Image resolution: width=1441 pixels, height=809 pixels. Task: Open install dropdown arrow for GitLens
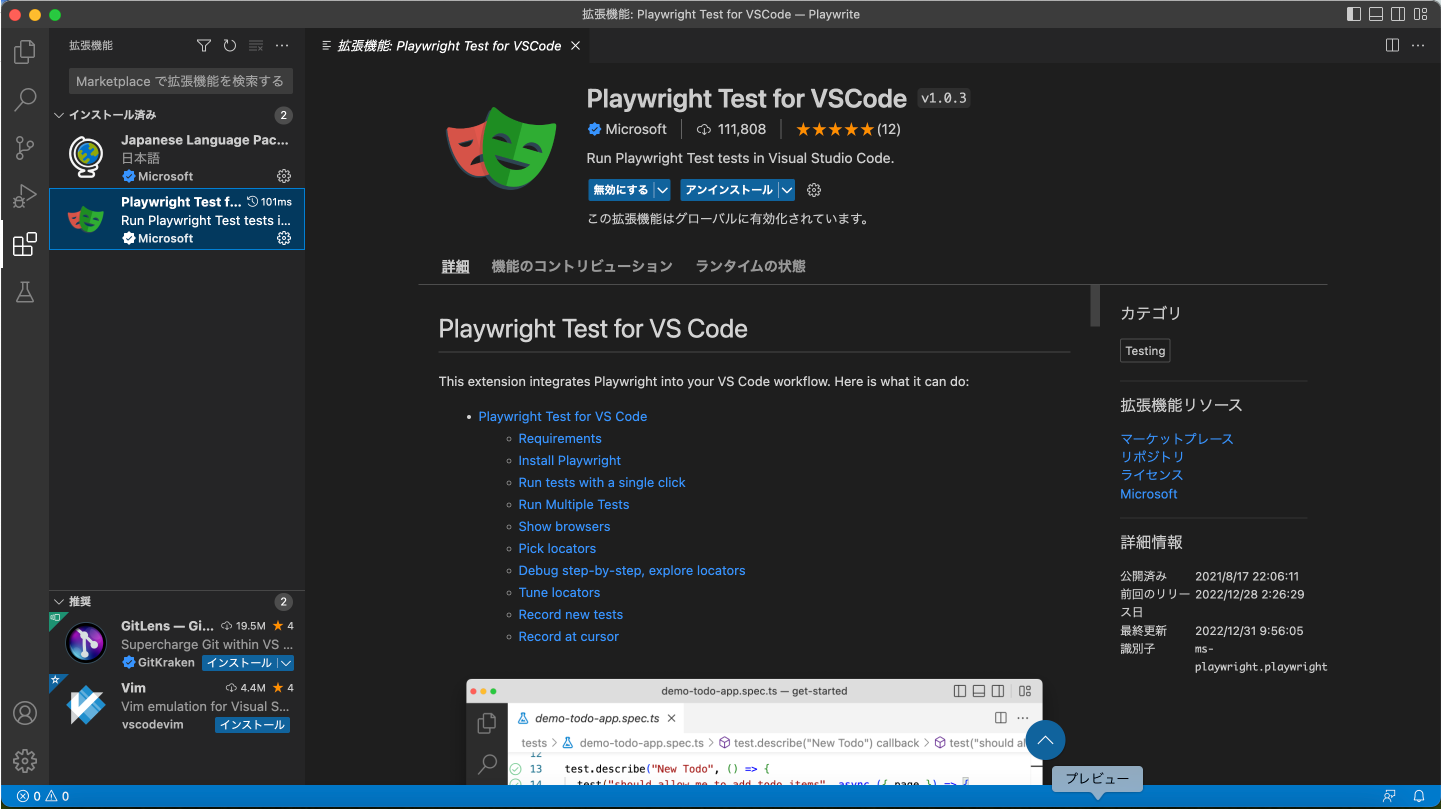(285, 663)
